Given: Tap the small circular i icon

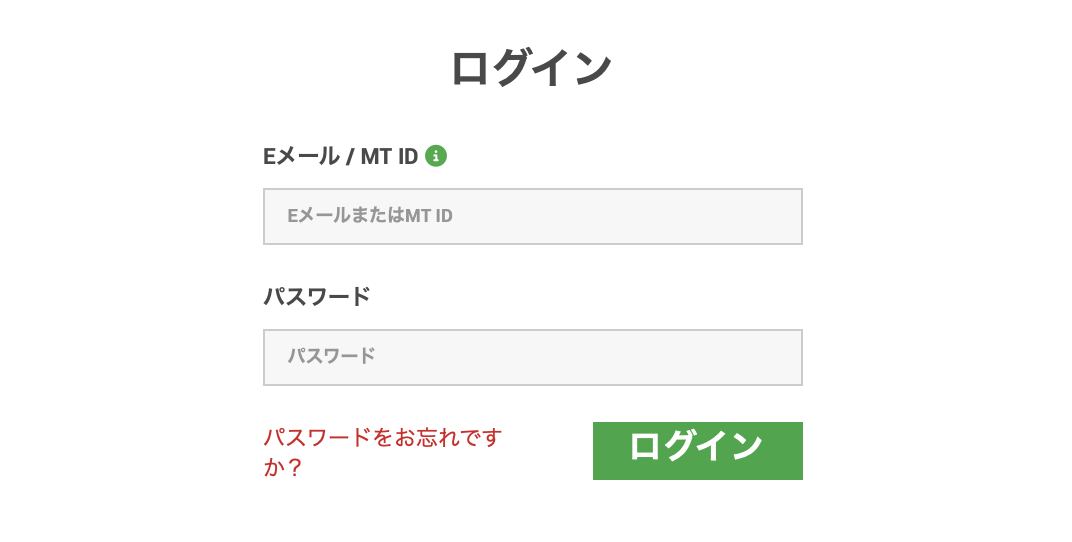Looking at the screenshot, I should tap(436, 156).
